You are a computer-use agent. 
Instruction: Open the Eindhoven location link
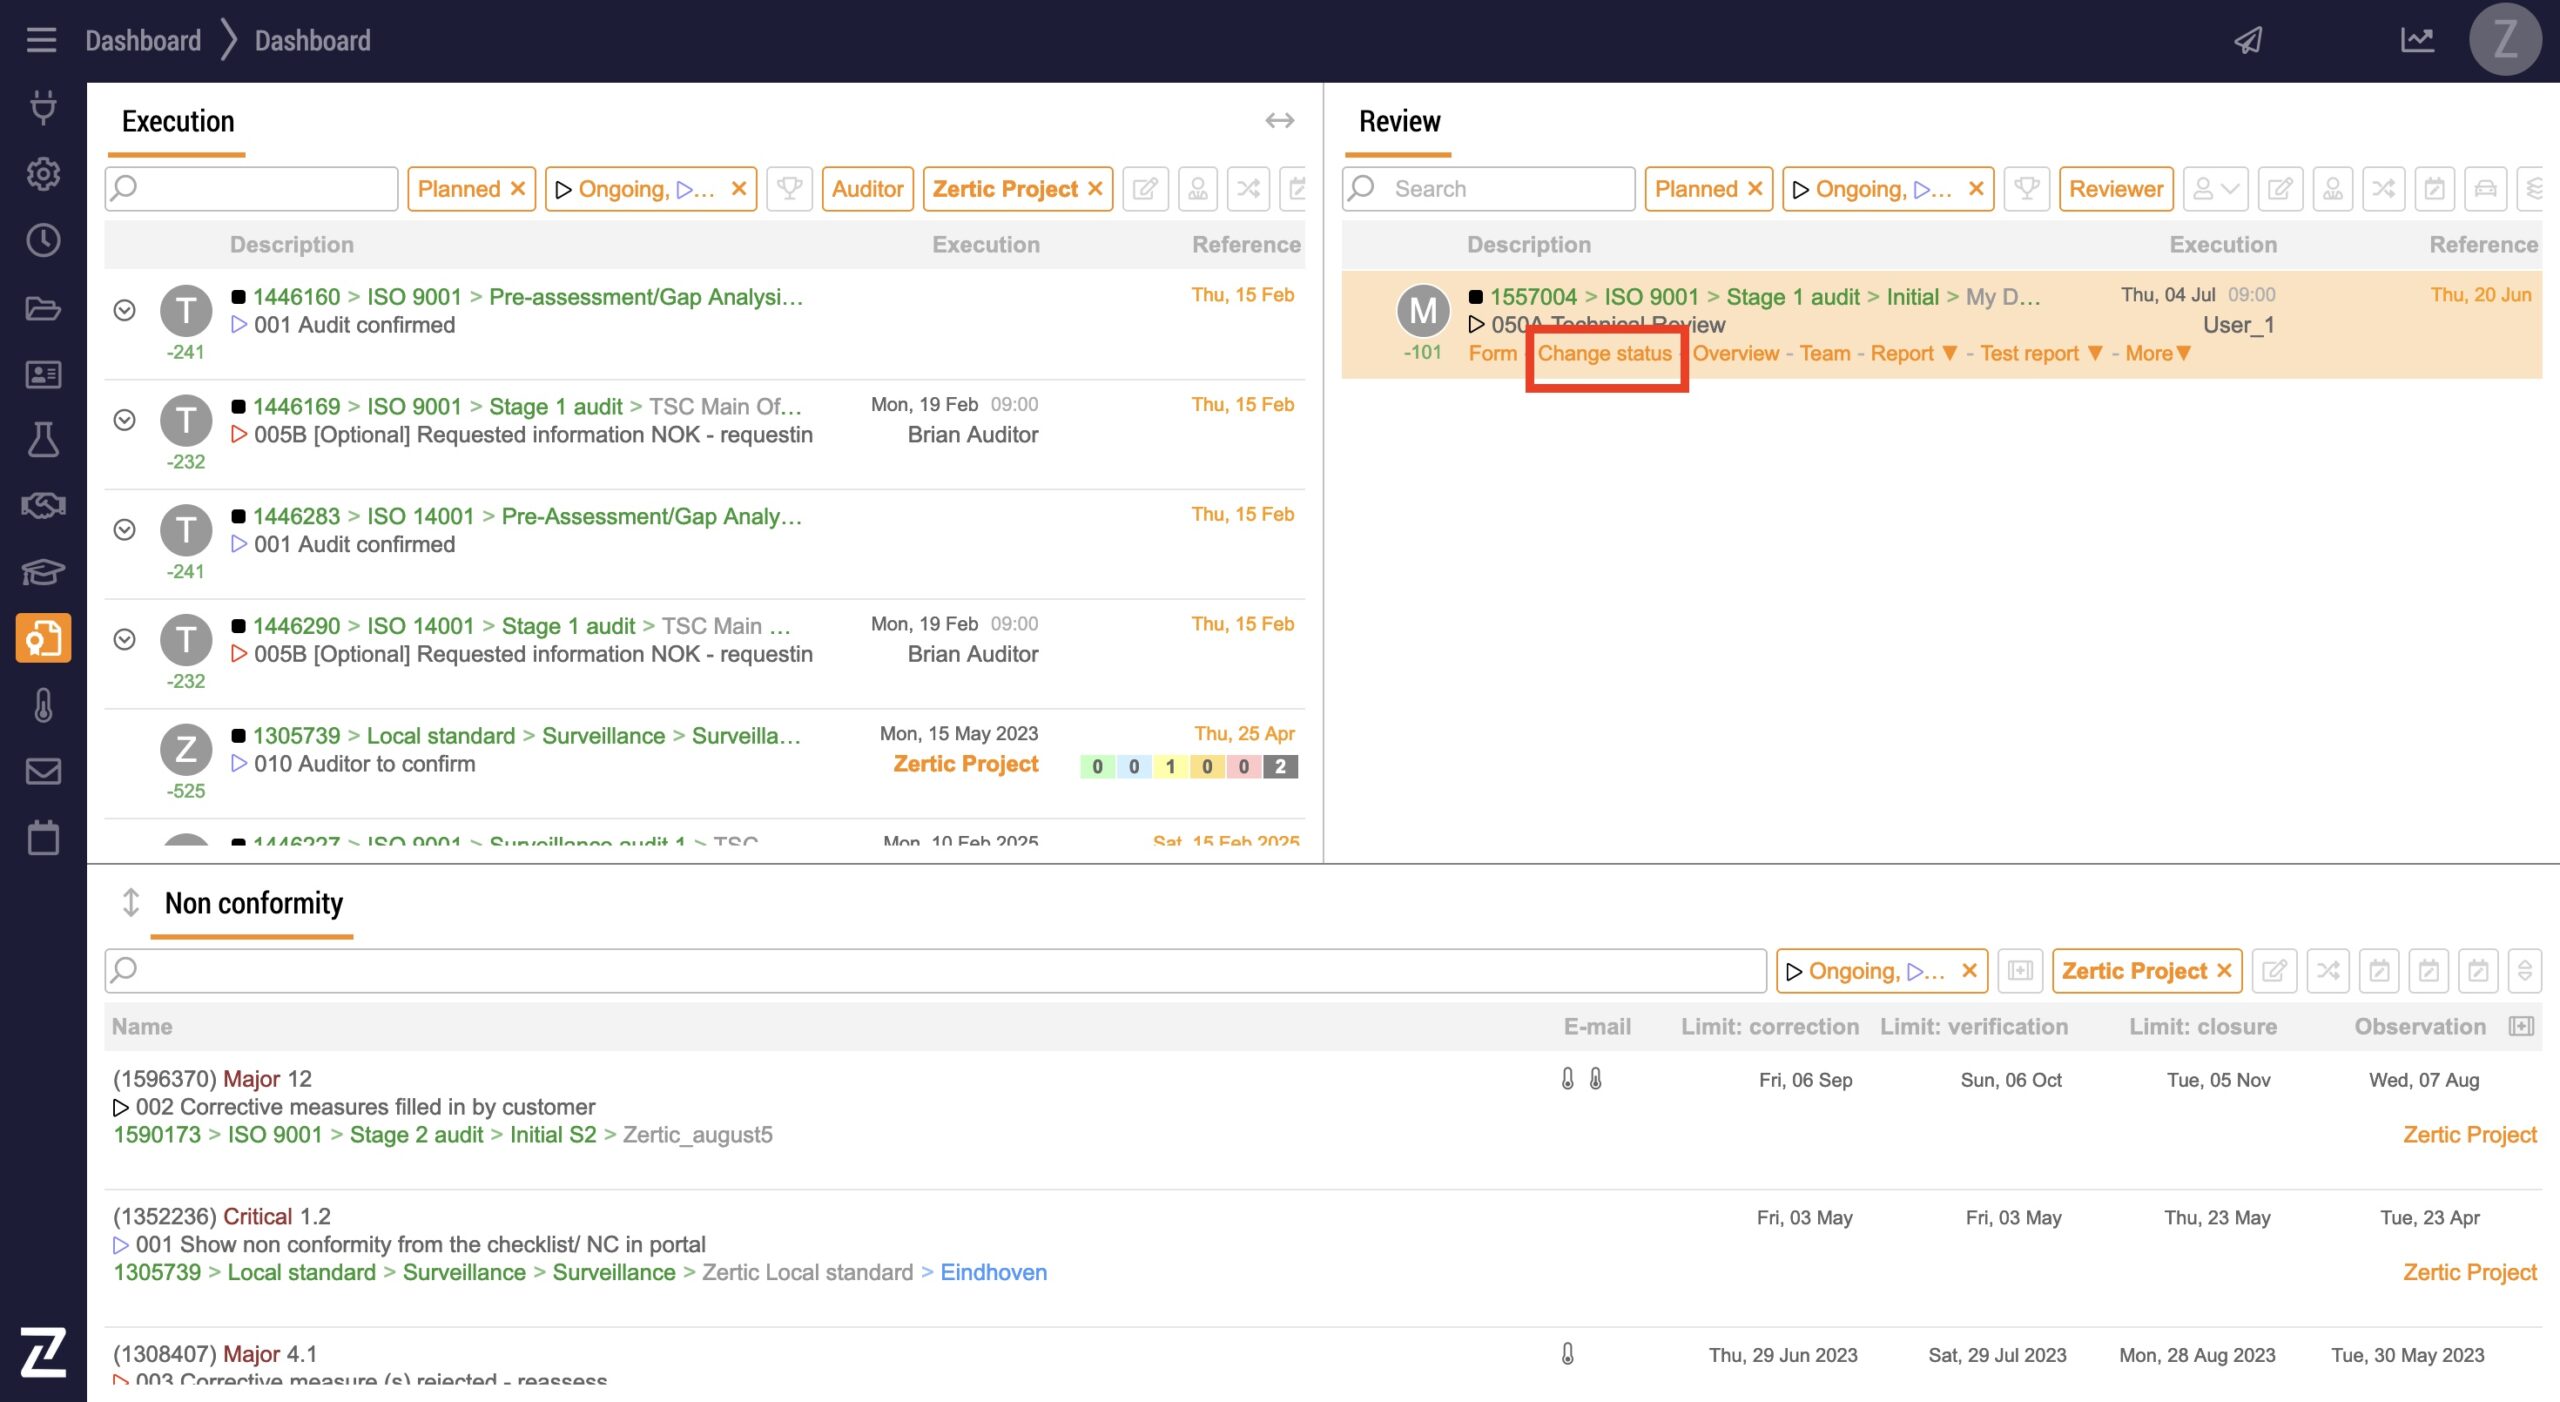[993, 1272]
